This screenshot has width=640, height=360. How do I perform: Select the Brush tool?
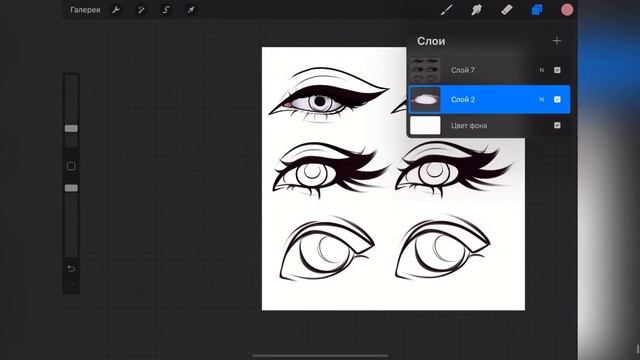click(447, 10)
